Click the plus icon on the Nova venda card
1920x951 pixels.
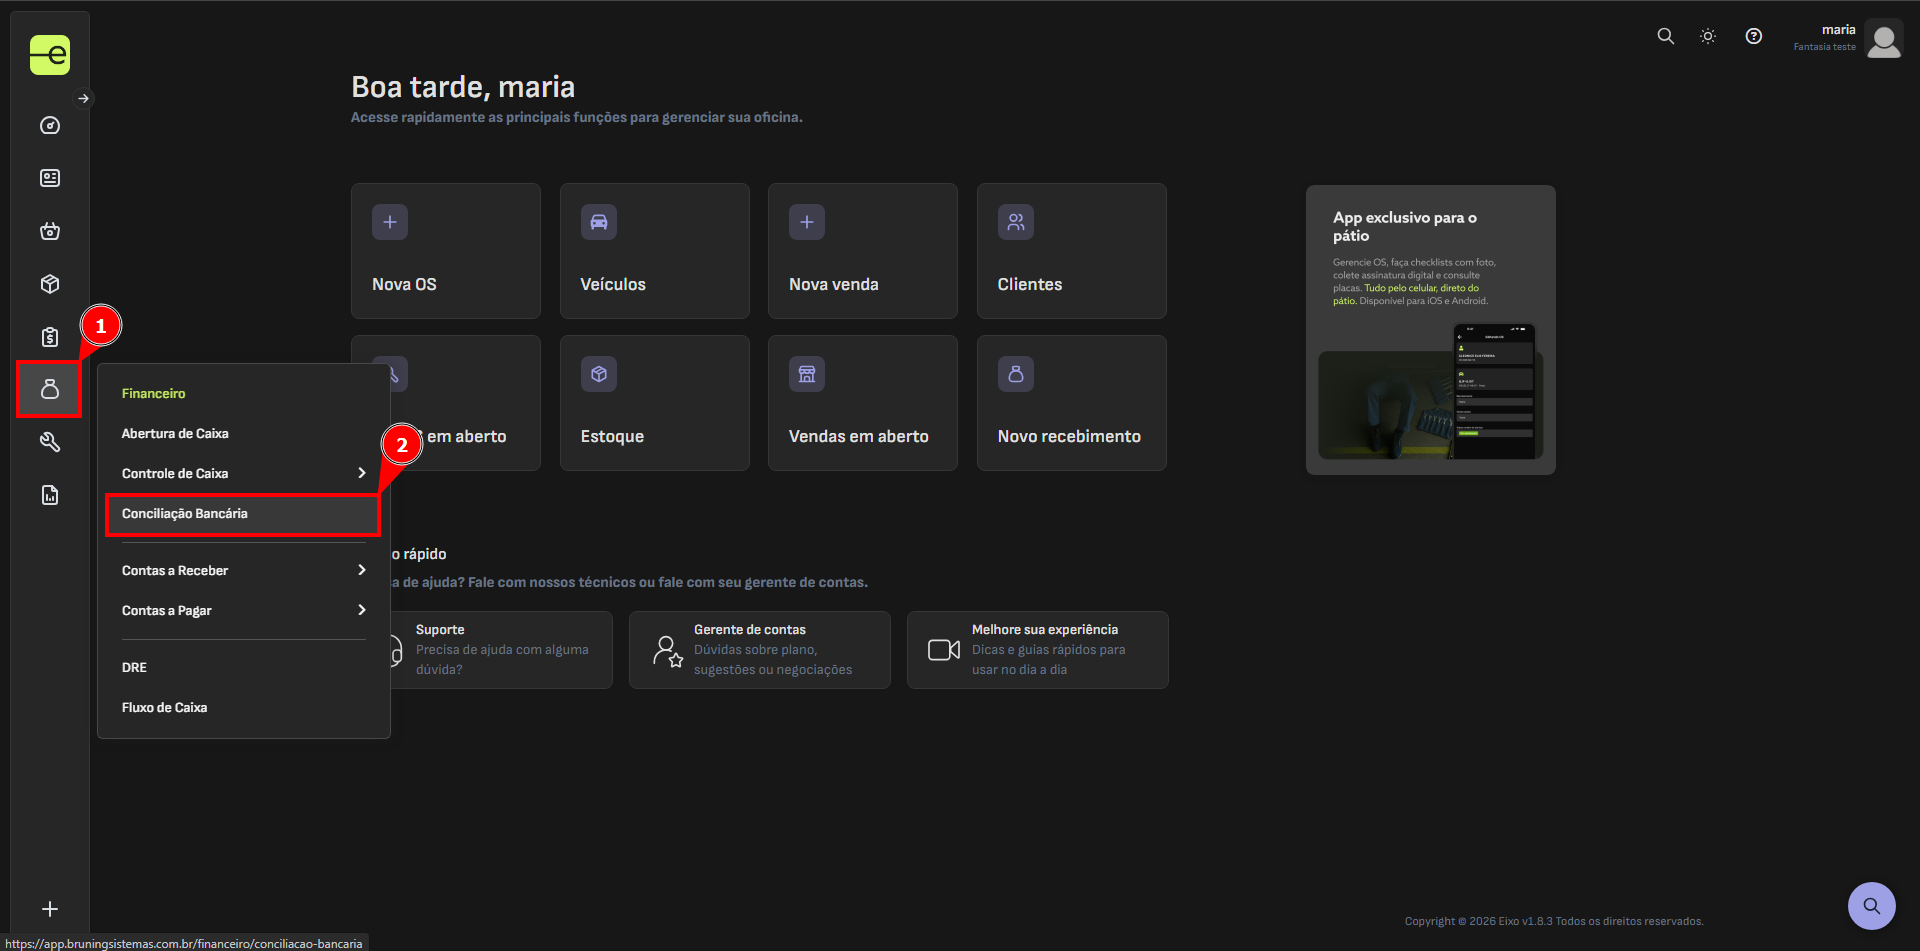coord(807,222)
